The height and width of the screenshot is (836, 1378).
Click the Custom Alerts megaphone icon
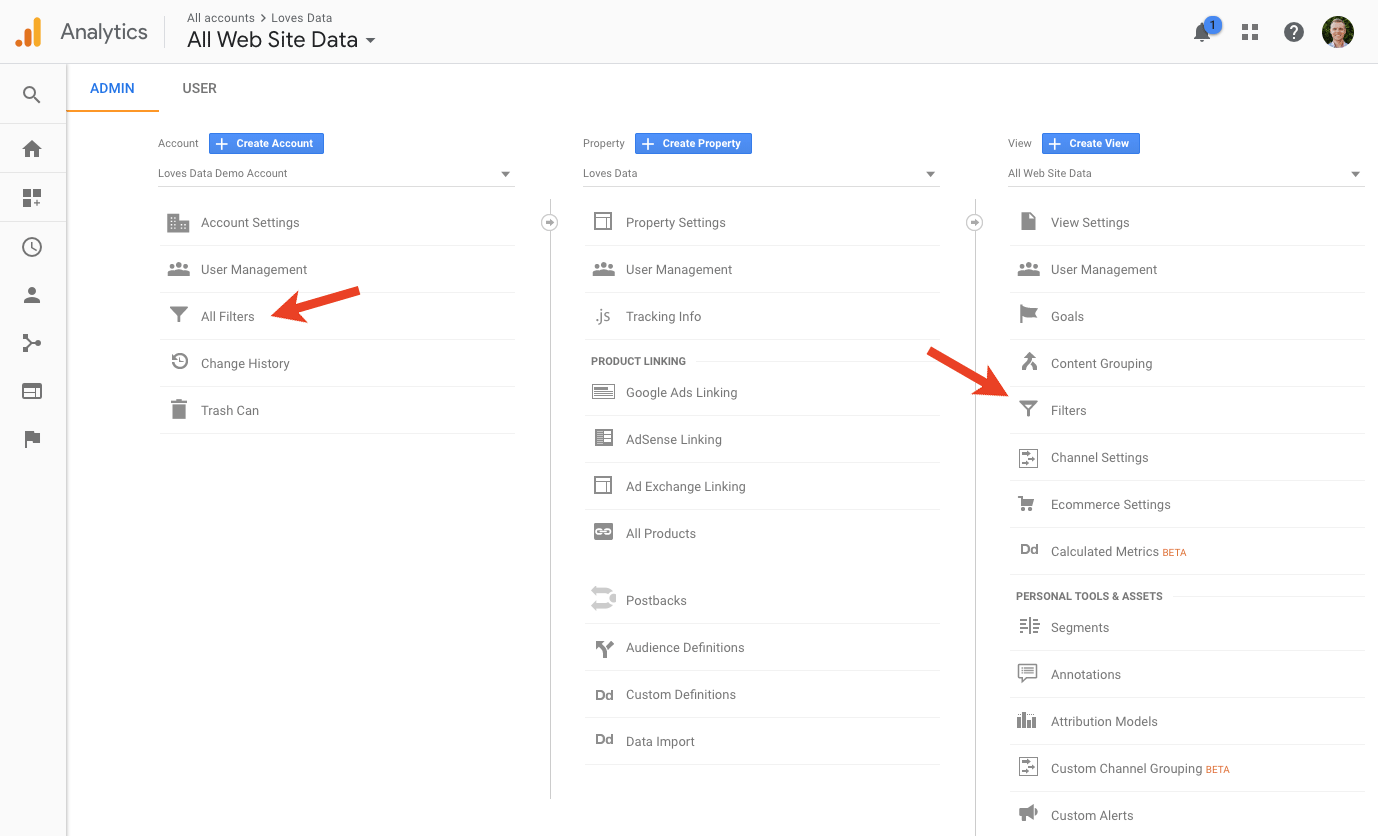[1027, 813]
